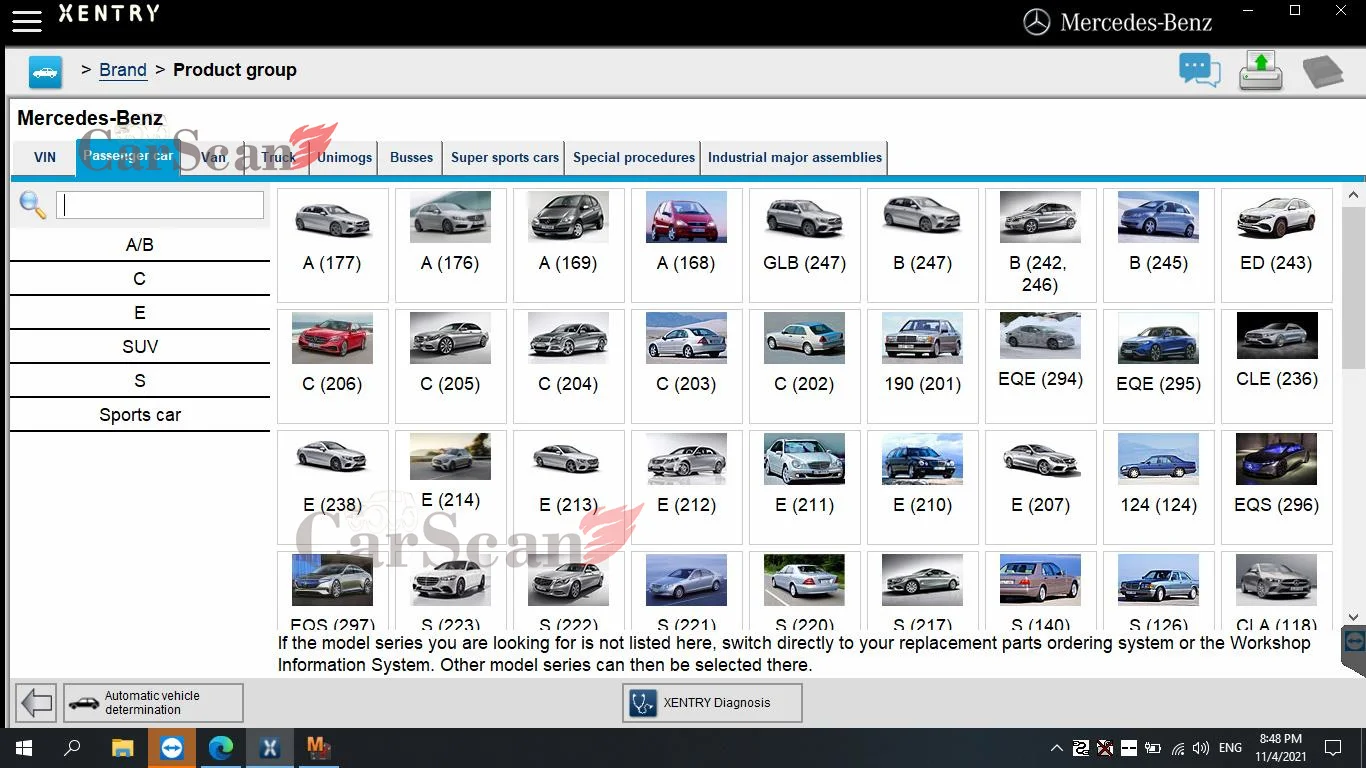Filter by C class category
The height and width of the screenshot is (768, 1366).
coord(140,279)
